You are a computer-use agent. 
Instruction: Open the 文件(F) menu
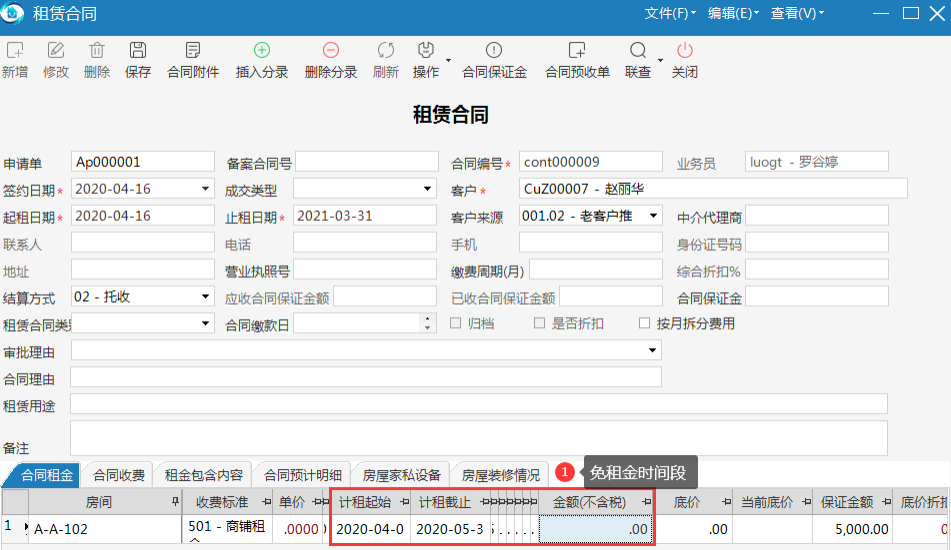pos(670,13)
